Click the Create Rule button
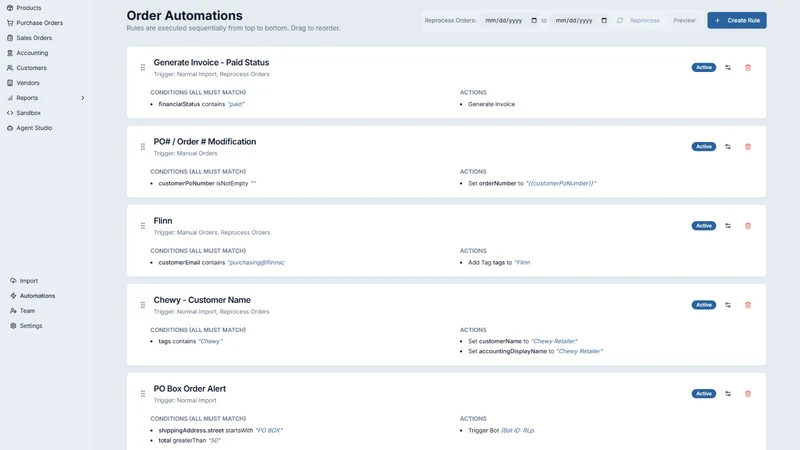The height and width of the screenshot is (450, 800). pyautogui.click(x=737, y=20)
